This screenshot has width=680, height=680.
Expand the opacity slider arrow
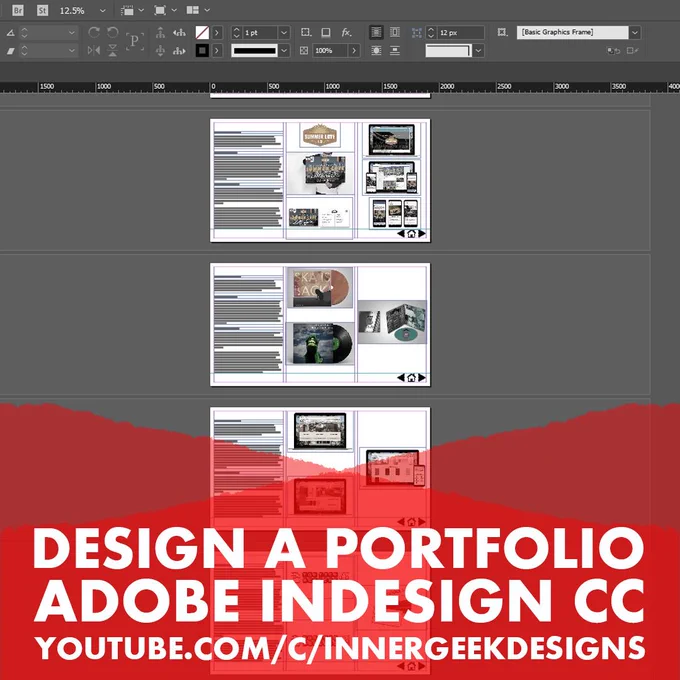[x=354, y=51]
